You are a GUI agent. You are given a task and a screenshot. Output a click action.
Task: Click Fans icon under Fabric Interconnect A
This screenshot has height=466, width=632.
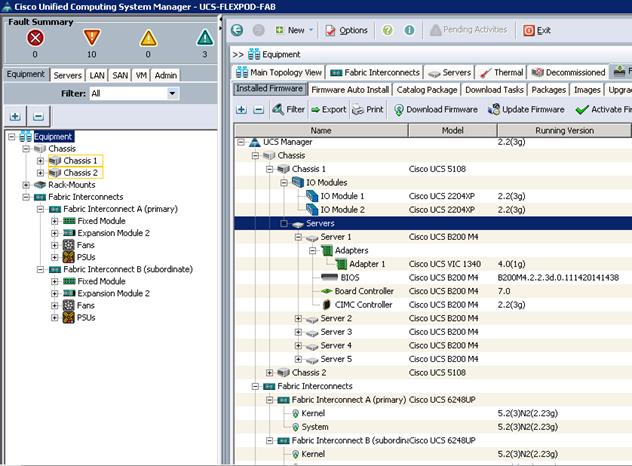pos(69,245)
